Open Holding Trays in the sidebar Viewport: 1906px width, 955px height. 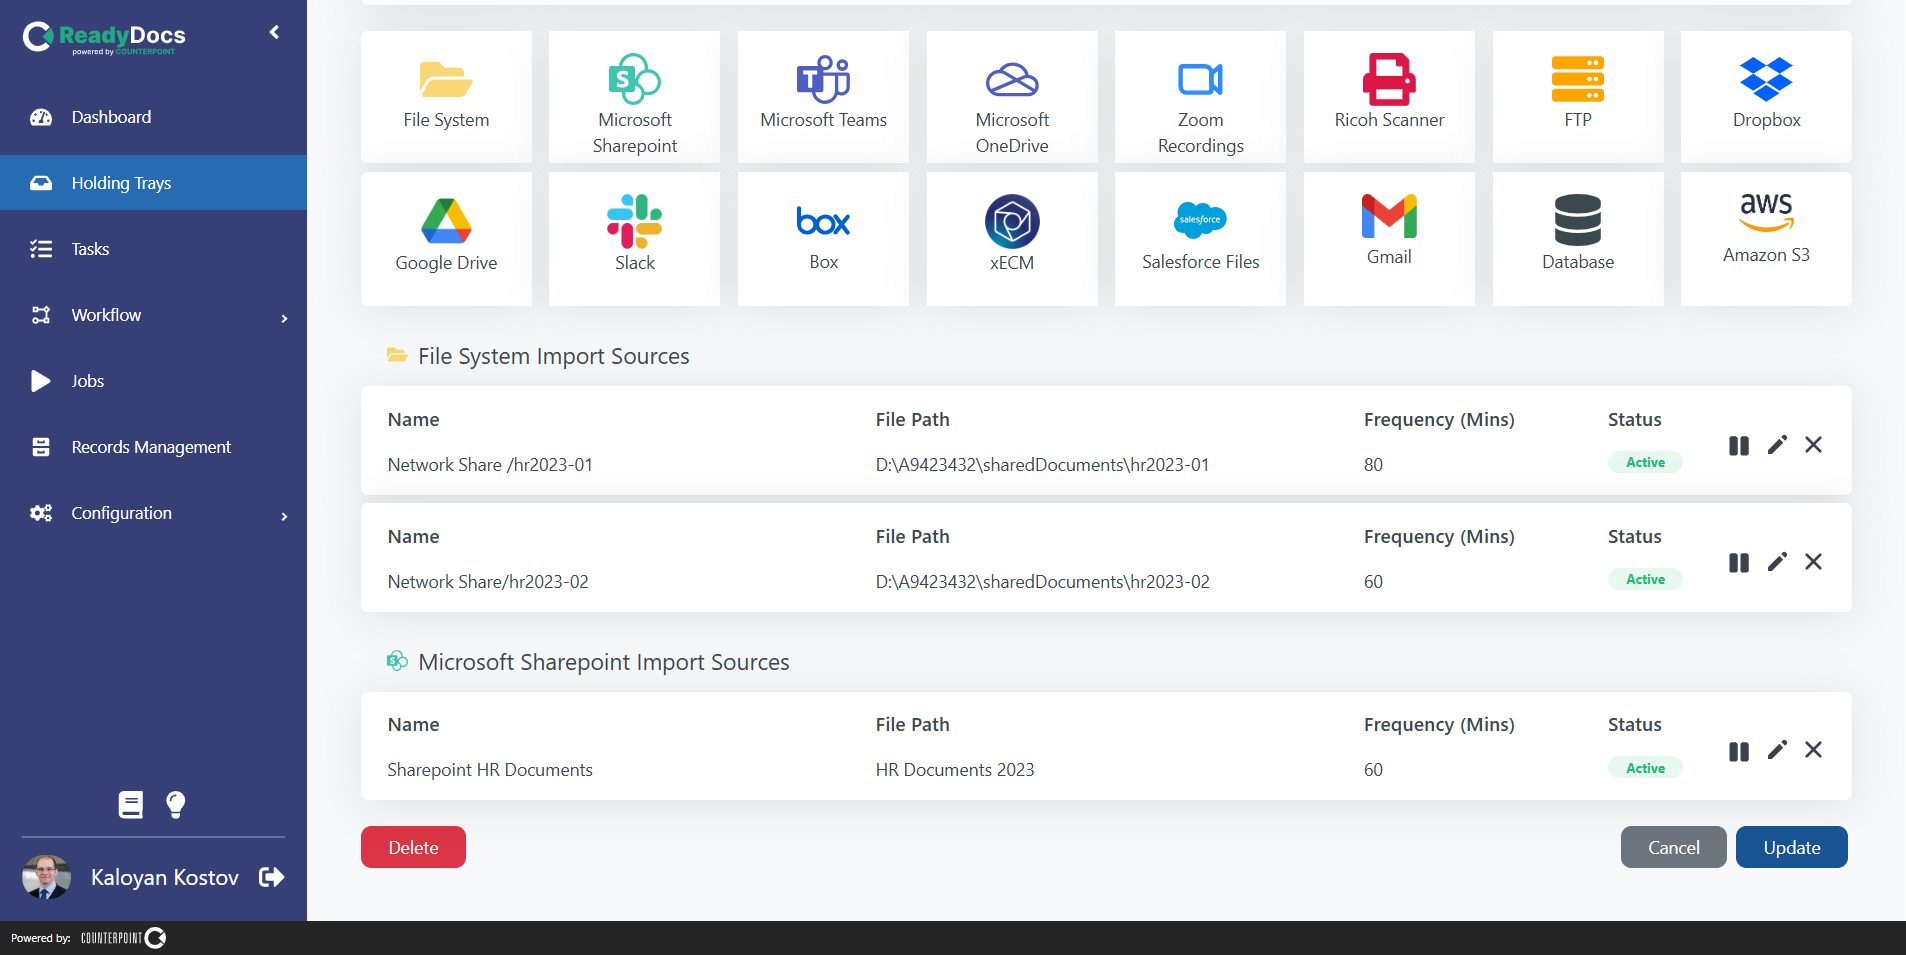153,183
